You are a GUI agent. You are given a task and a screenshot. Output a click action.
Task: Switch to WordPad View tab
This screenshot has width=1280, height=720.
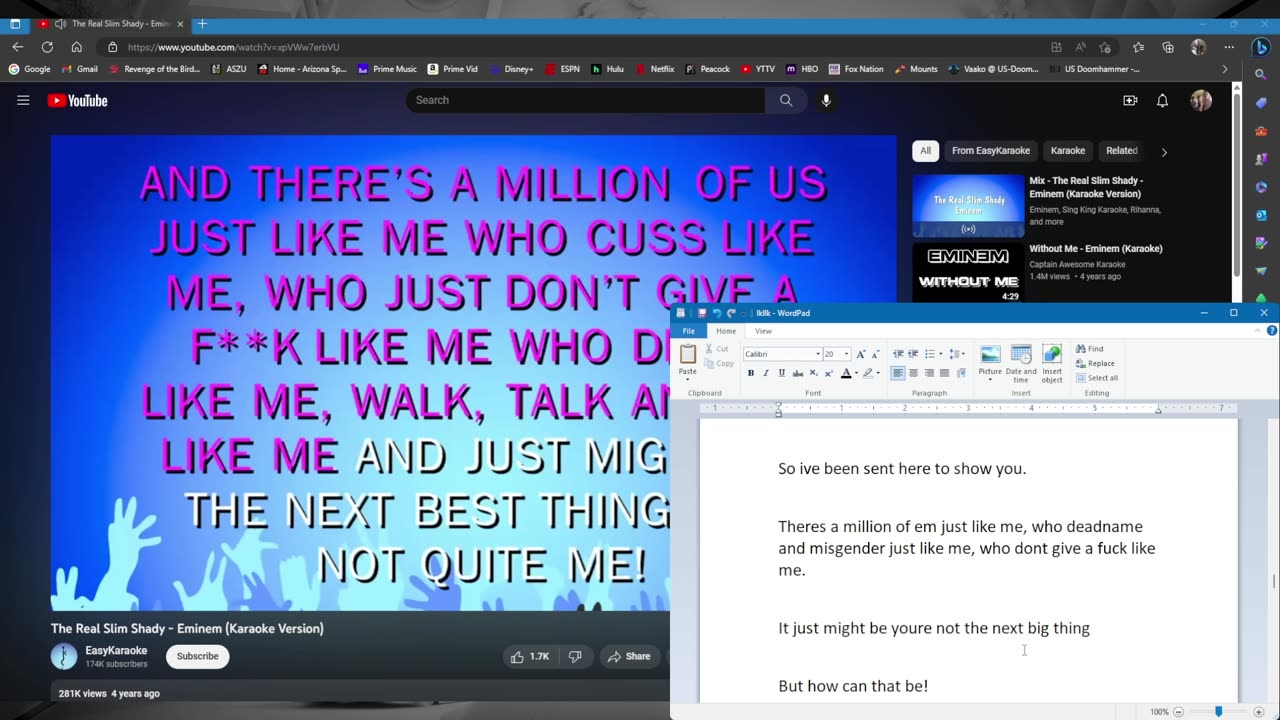click(x=763, y=331)
